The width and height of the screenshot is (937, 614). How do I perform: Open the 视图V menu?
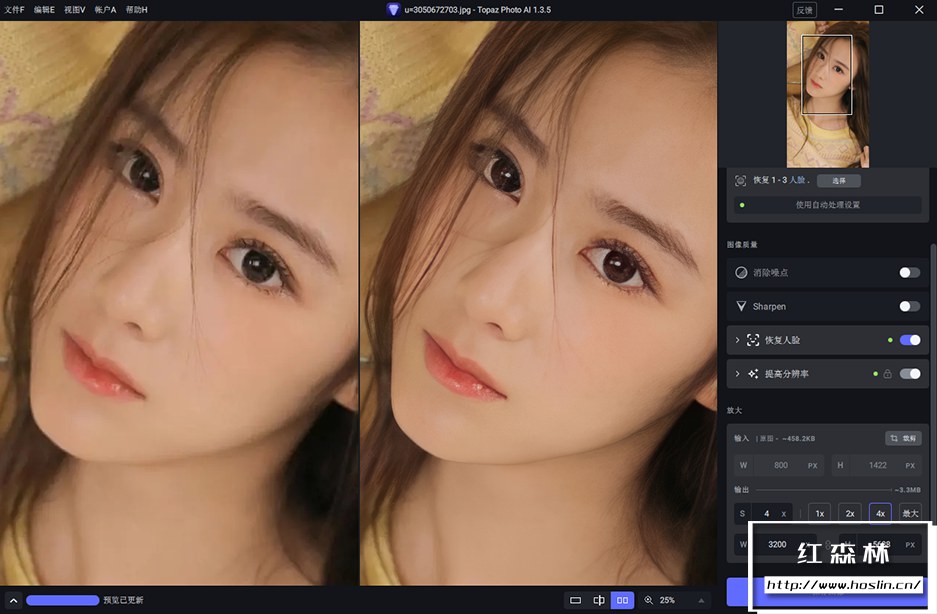point(75,10)
